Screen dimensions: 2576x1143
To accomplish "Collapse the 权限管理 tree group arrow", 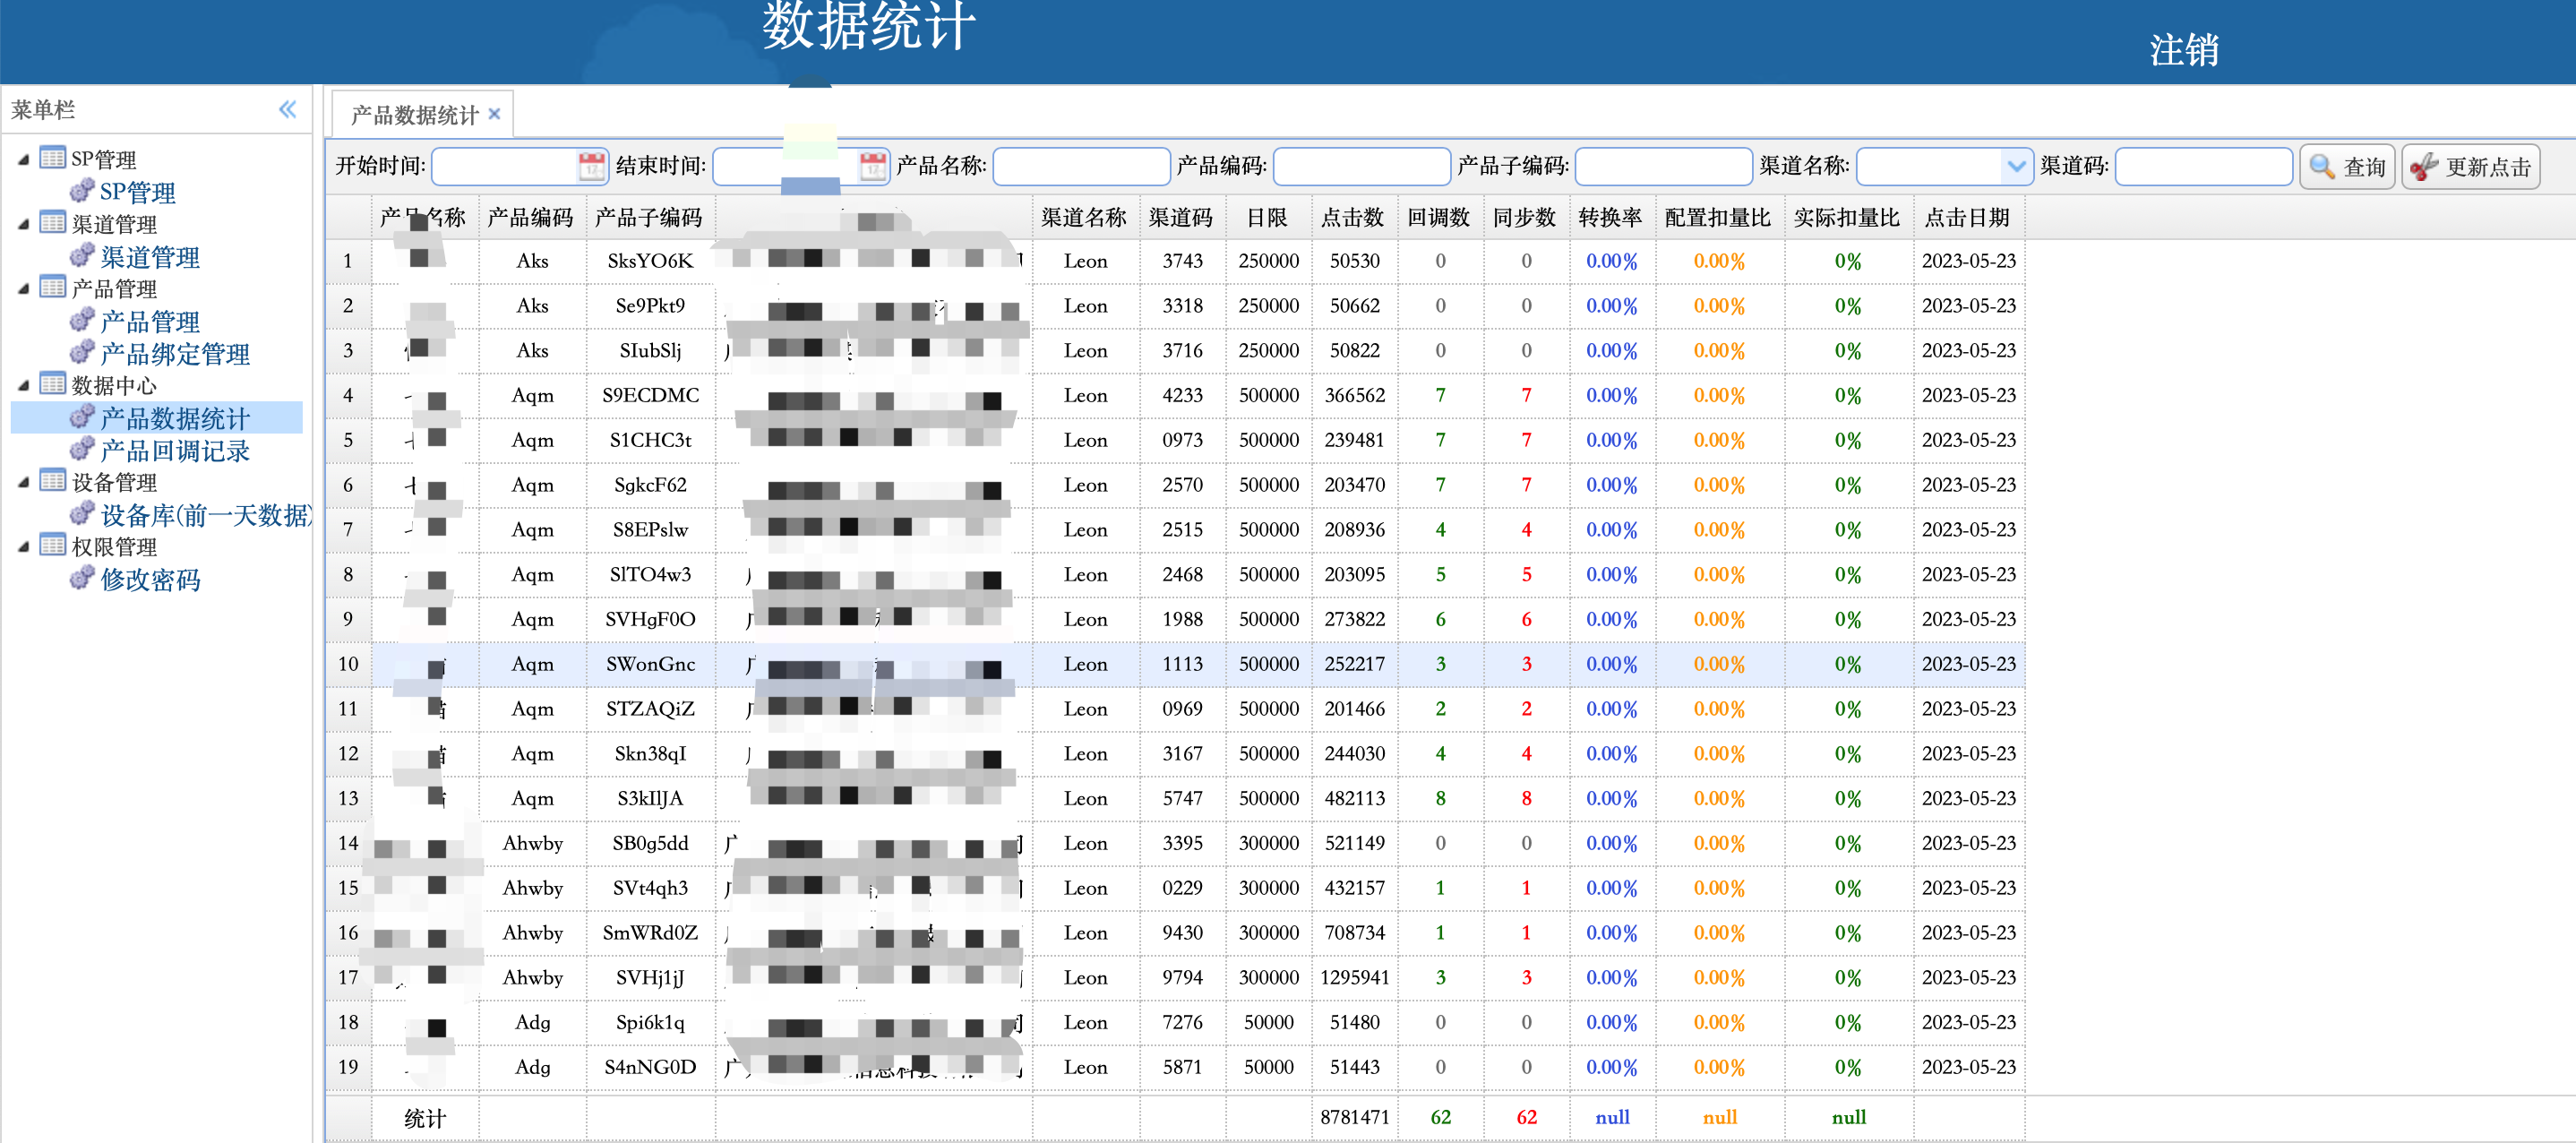I will 23,547.
